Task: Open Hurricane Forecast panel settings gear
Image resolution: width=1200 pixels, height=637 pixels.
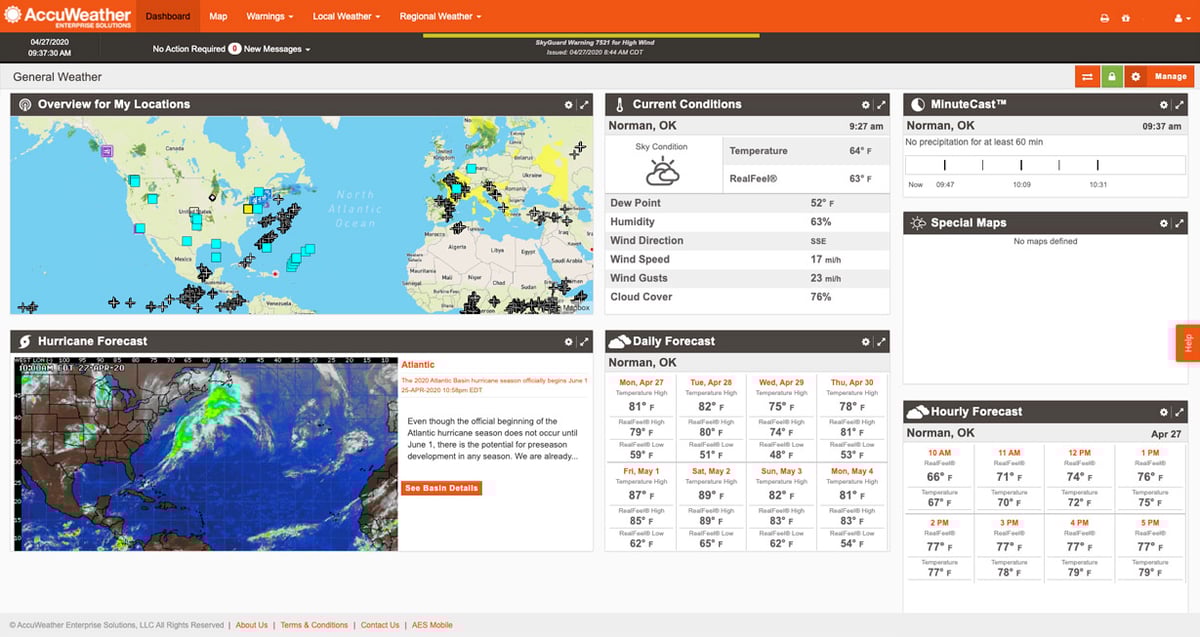Action: tap(569, 342)
